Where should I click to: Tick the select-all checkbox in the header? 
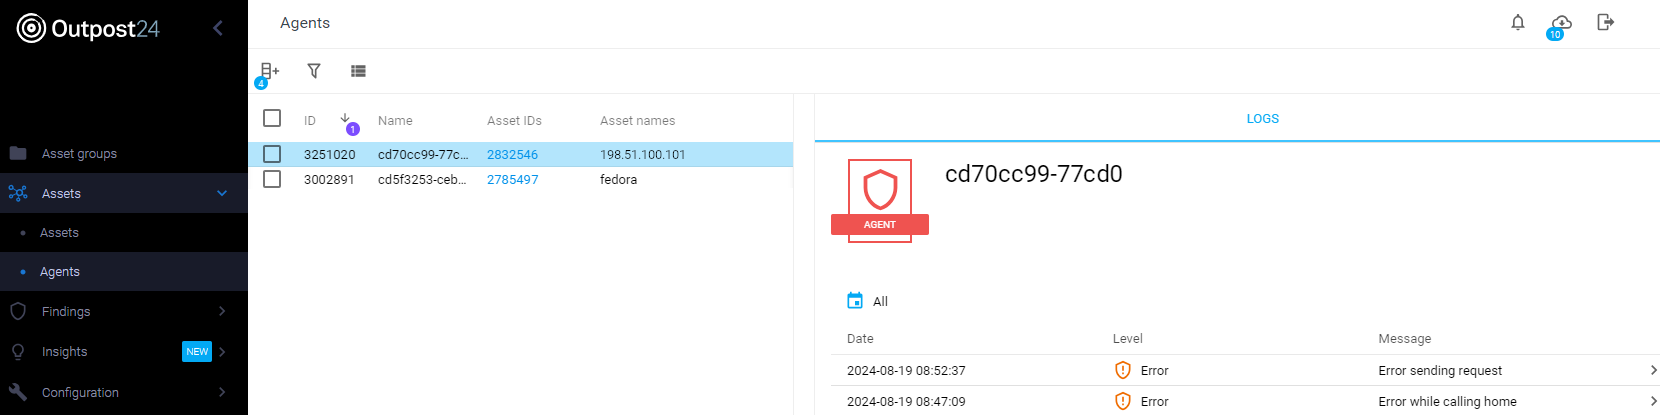(x=272, y=118)
